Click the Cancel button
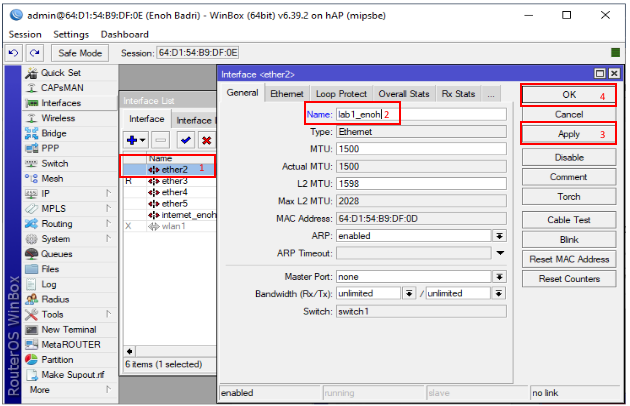Image resolution: width=630 pixels, height=406 pixels. [x=569, y=114]
